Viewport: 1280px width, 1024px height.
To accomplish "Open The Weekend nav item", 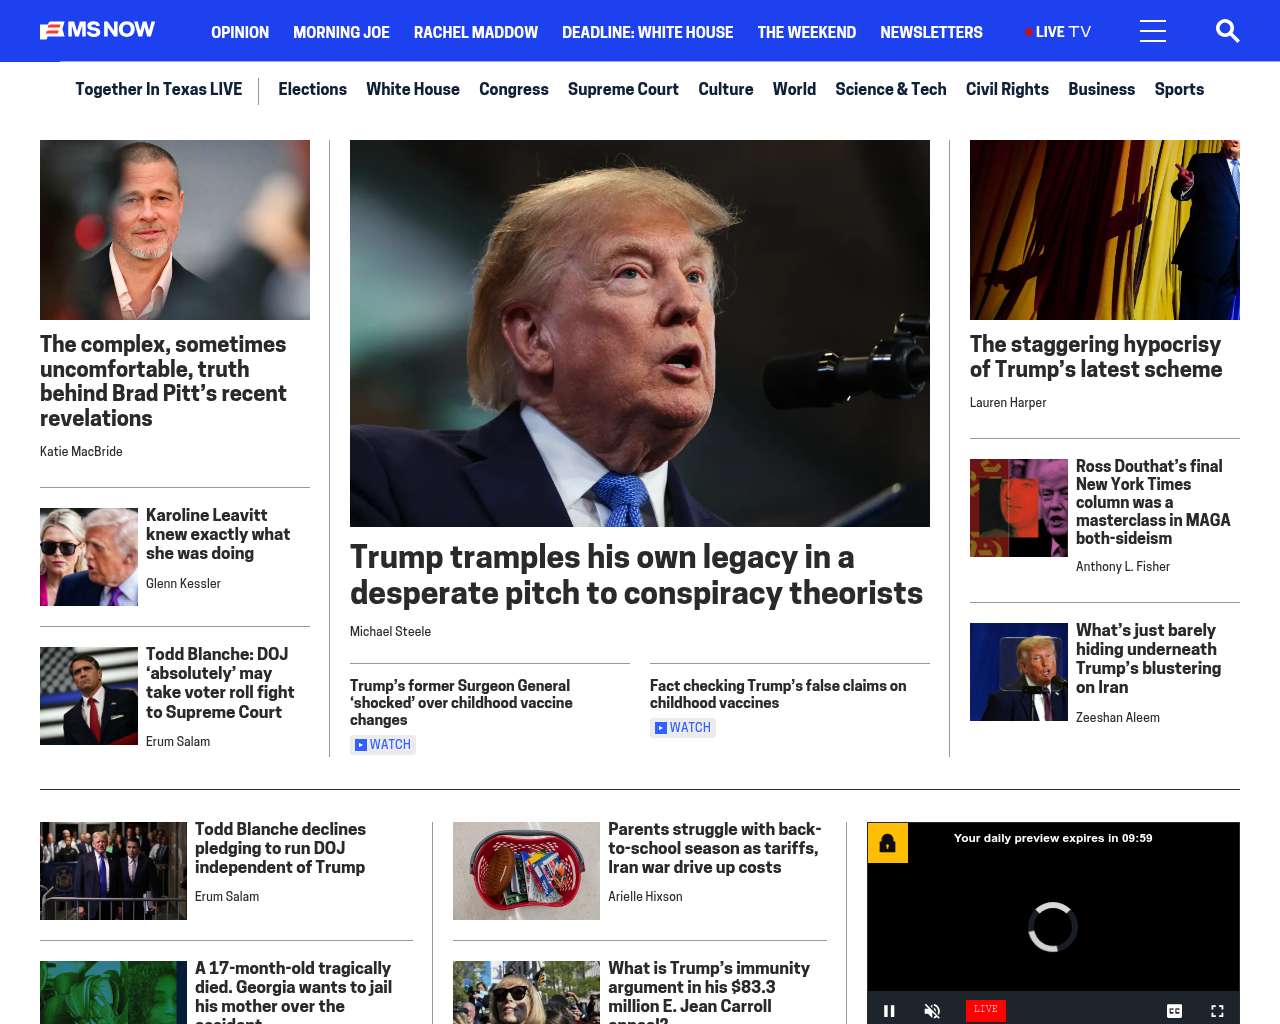I will (x=807, y=32).
